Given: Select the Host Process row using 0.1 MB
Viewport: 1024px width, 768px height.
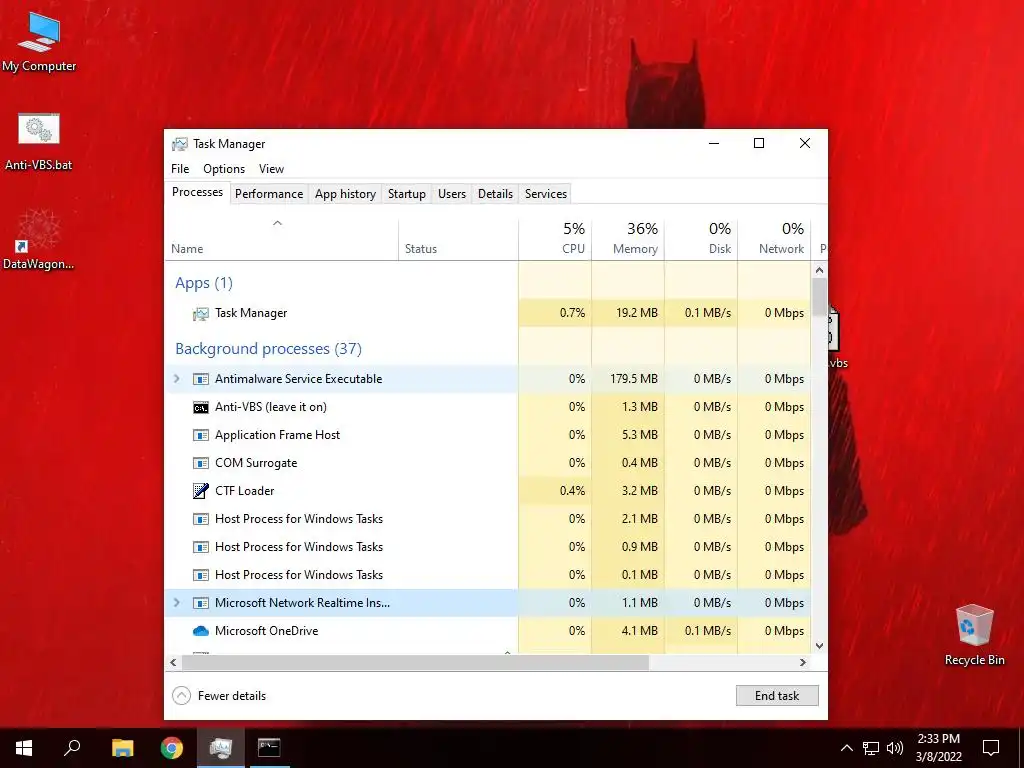Looking at the screenshot, I should (x=487, y=575).
